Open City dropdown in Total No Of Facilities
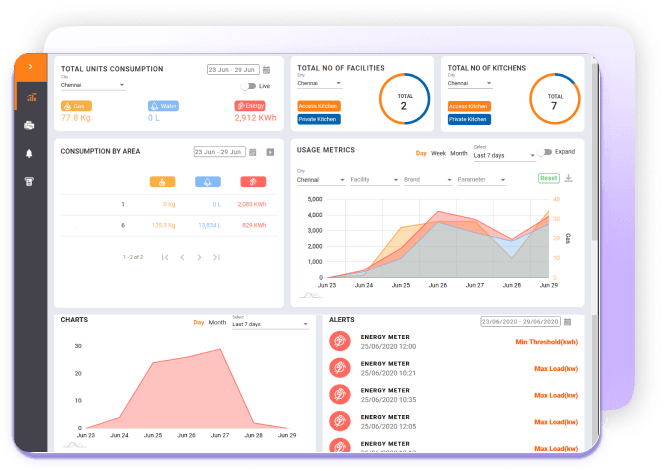This screenshot has width=665, height=471. point(319,84)
